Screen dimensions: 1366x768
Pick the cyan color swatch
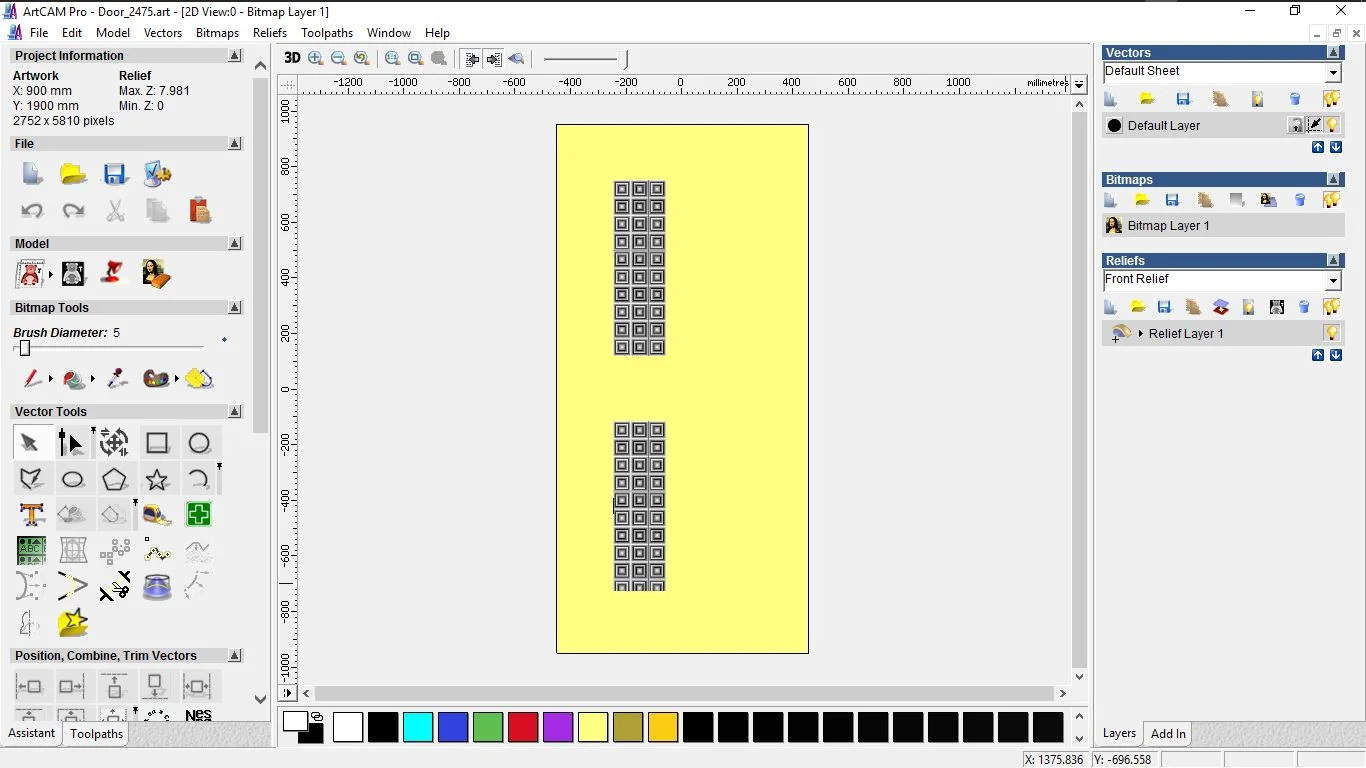(418, 728)
